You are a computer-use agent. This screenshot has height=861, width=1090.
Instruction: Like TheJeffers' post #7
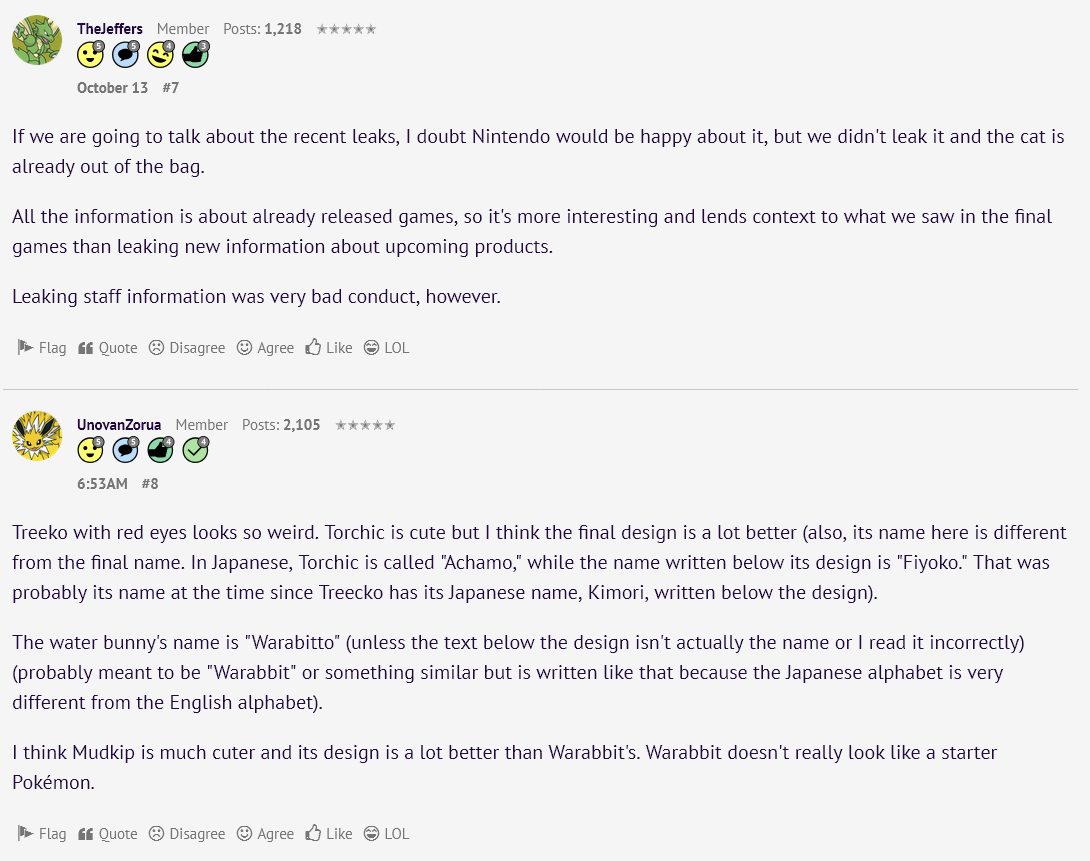point(329,348)
